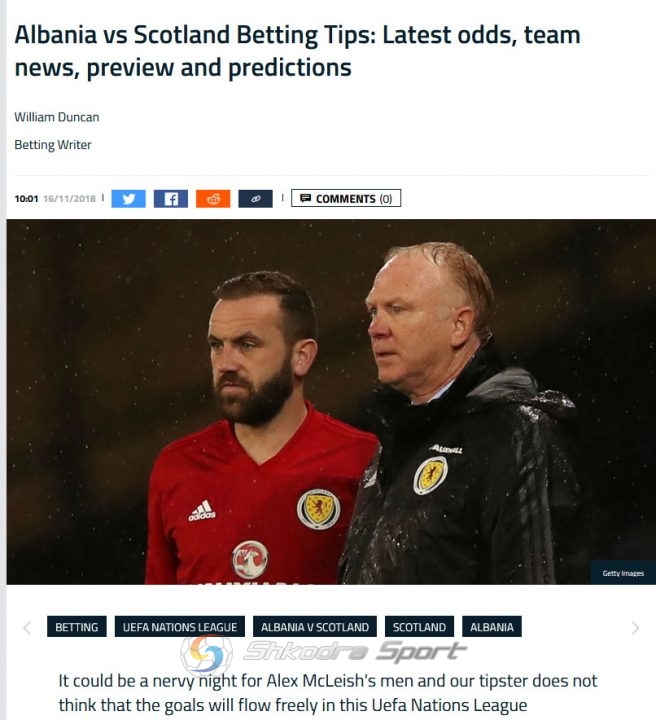Select the ALBANIA V SCOTLAND tag
Image resolution: width=656 pixels, height=720 pixels.
[x=315, y=627]
